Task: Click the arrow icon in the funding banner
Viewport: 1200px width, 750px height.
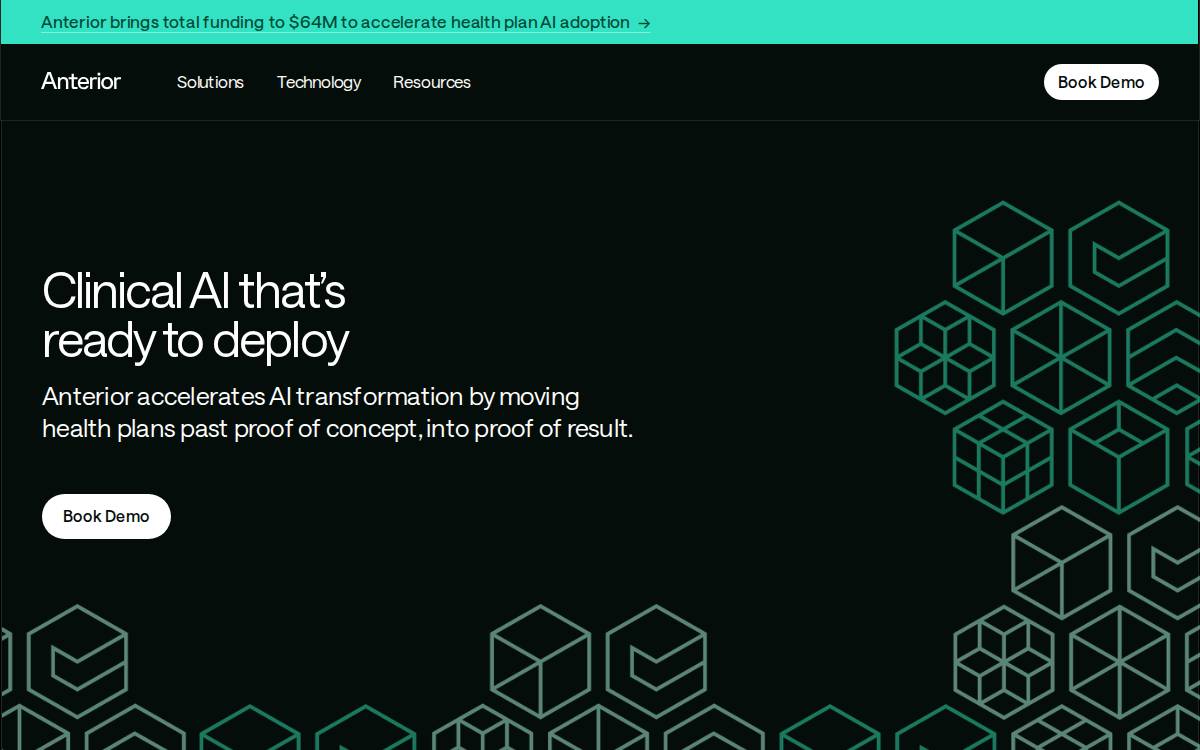Action: 644,23
